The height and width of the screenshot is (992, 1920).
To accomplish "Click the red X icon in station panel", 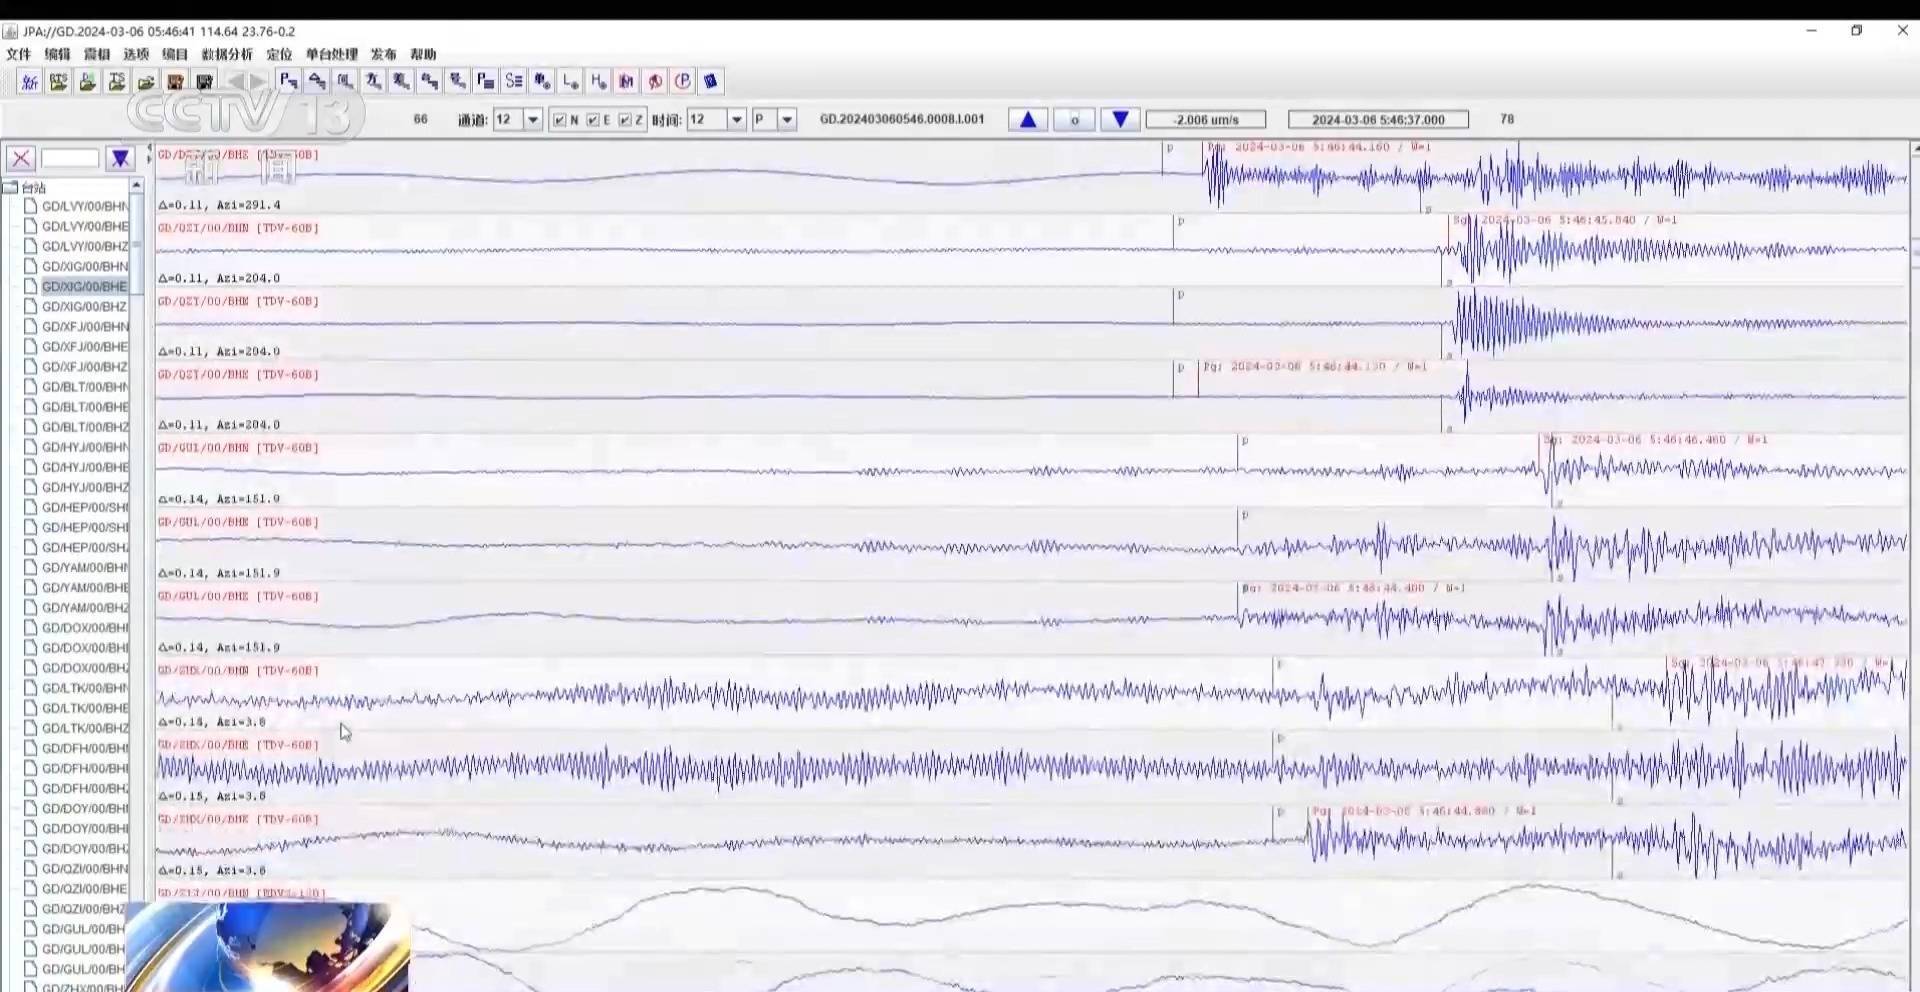I will (21, 158).
